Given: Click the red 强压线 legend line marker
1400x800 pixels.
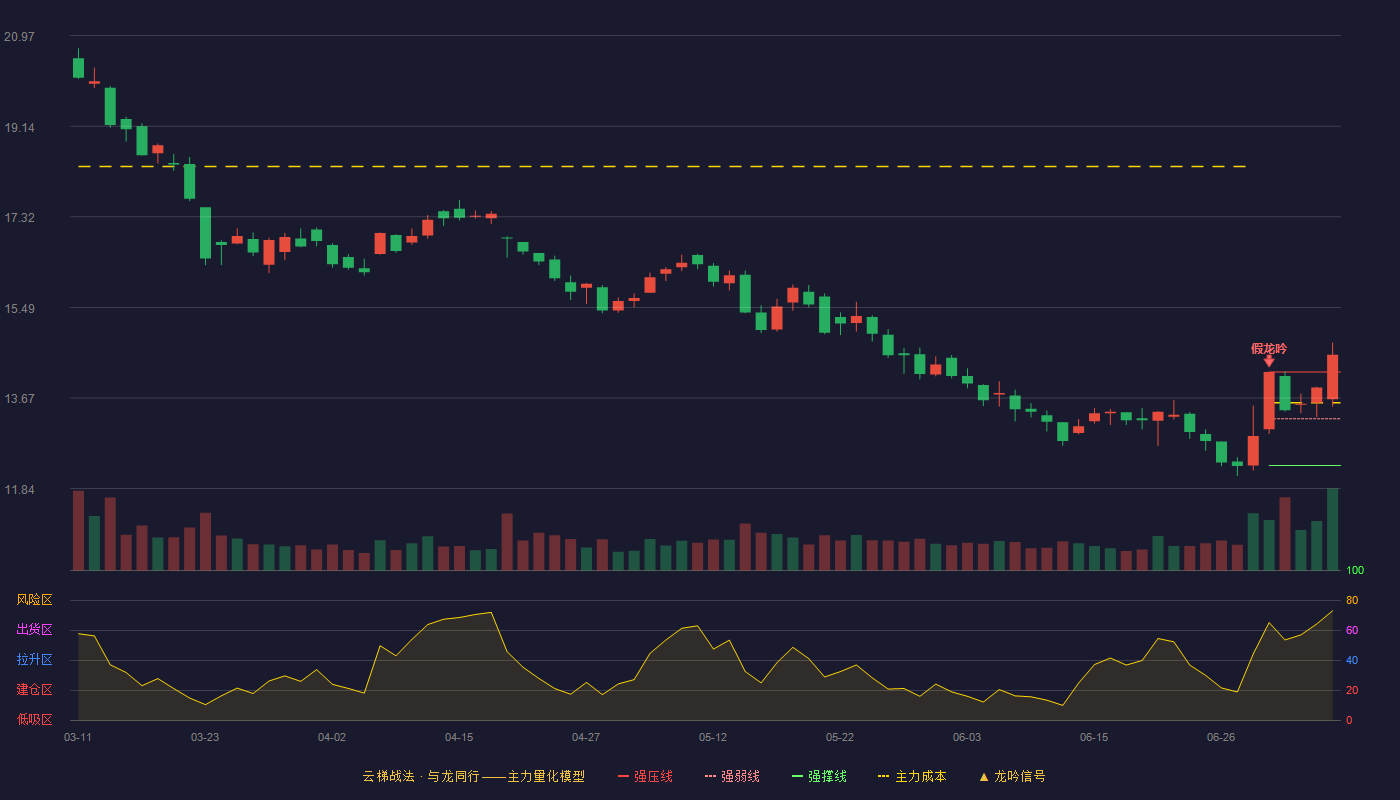Looking at the screenshot, I should pyautogui.click(x=623, y=777).
